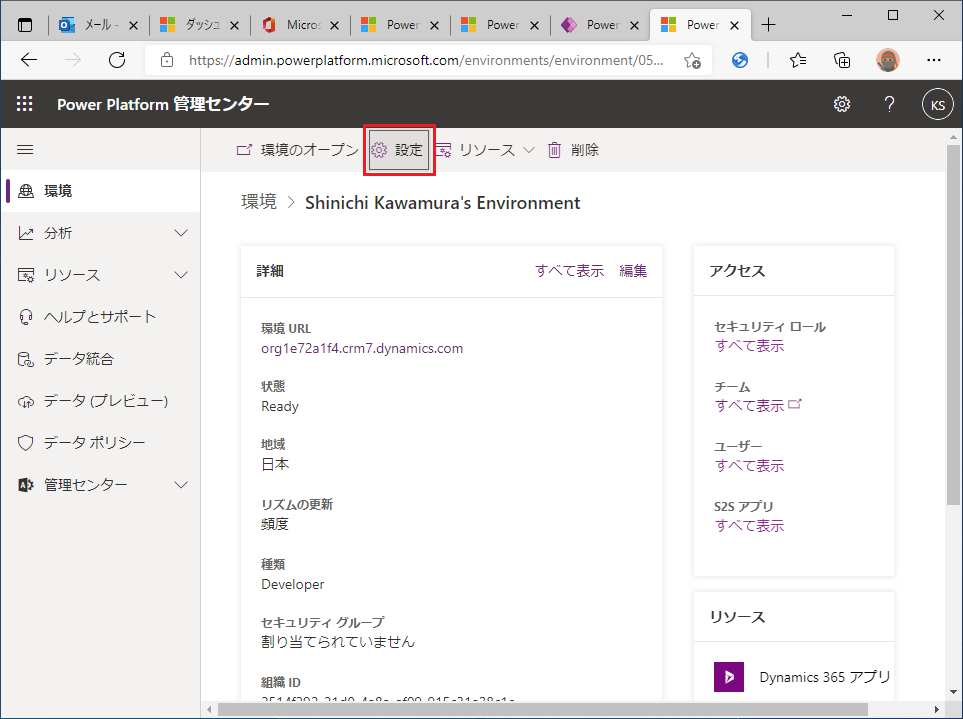Select the Ready 状態 value text
The width and height of the screenshot is (963, 719).
point(279,406)
